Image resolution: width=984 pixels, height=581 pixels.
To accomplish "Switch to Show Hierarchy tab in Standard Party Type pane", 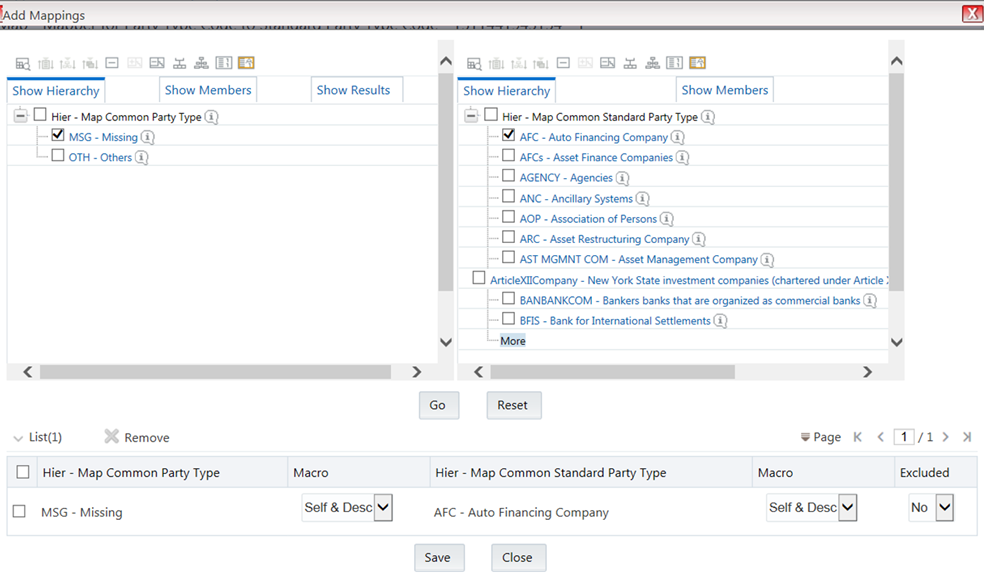I will (x=506, y=90).
